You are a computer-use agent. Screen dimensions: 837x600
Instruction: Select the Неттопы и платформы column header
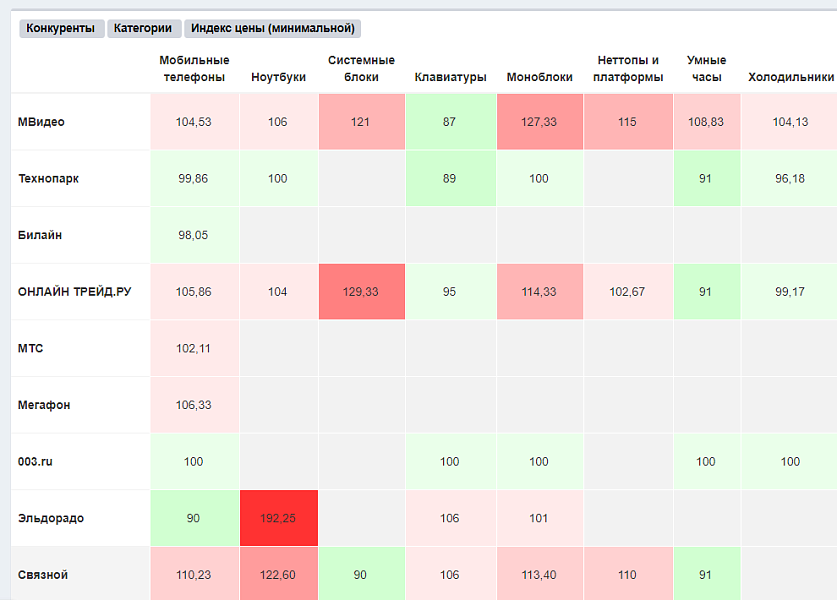627,69
